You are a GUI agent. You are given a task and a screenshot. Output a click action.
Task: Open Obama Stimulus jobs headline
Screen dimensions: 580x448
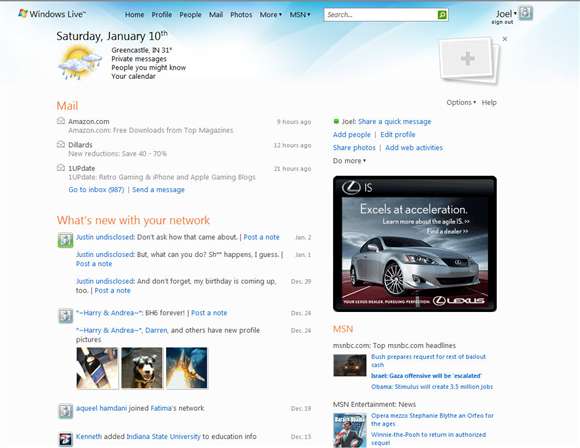[432, 387]
